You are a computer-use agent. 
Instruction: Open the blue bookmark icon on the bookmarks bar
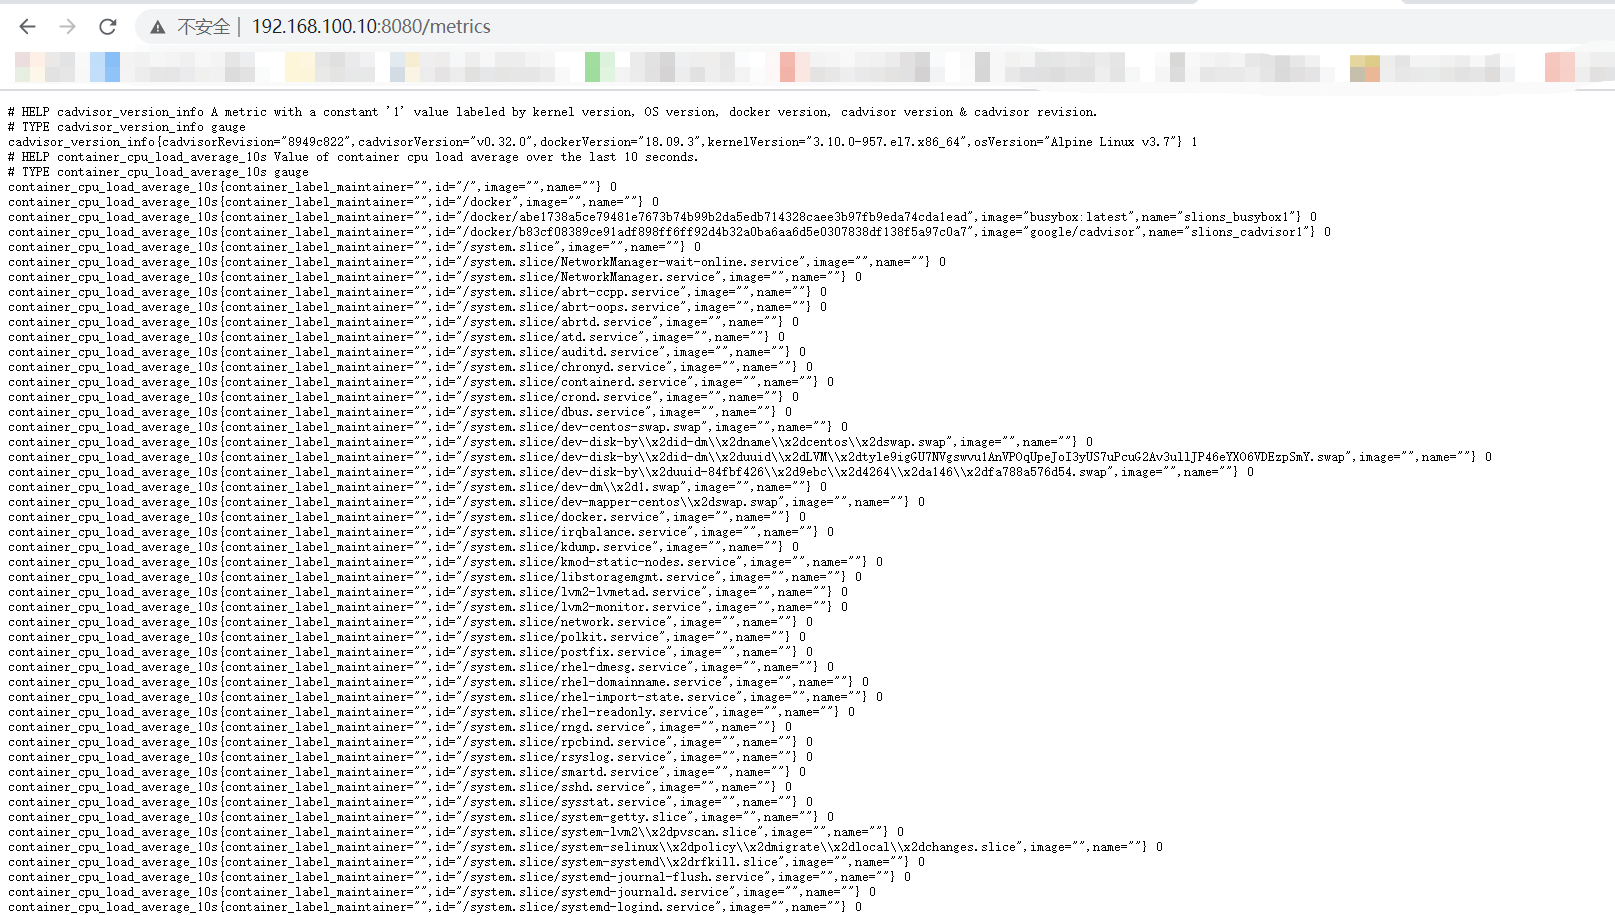pyautogui.click(x=105, y=66)
